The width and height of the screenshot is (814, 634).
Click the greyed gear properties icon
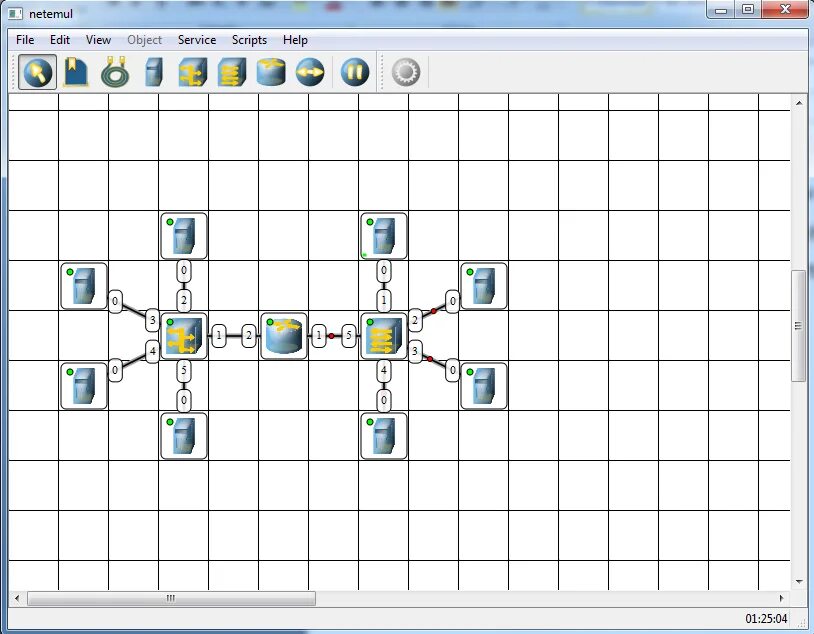tap(406, 72)
